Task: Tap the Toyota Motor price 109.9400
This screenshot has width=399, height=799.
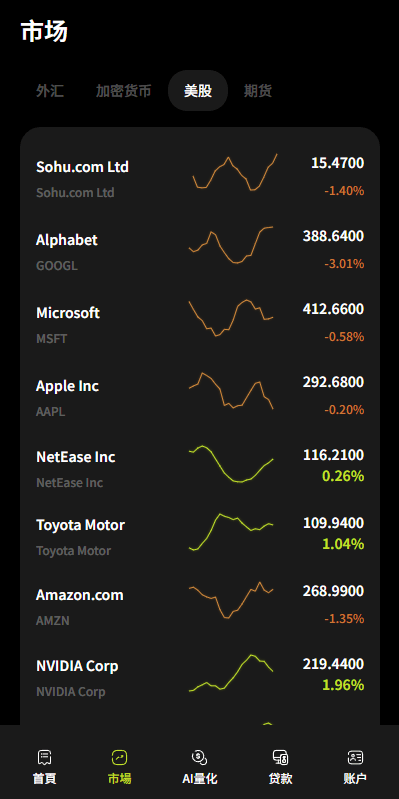Action: tap(333, 523)
